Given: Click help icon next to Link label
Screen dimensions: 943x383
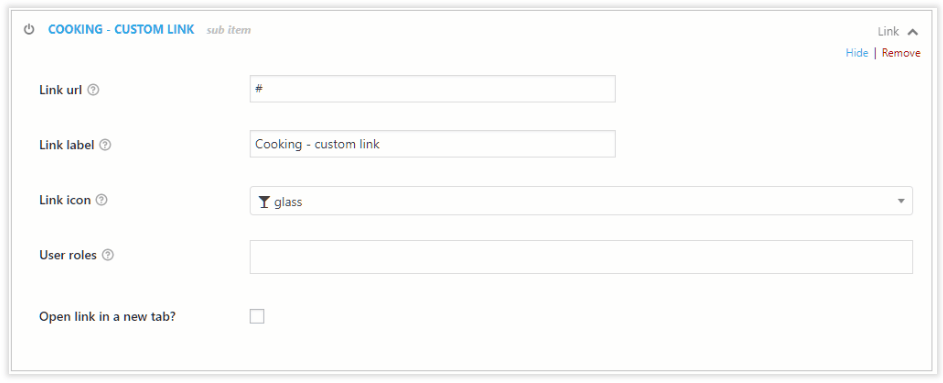Looking at the screenshot, I should tap(105, 145).
